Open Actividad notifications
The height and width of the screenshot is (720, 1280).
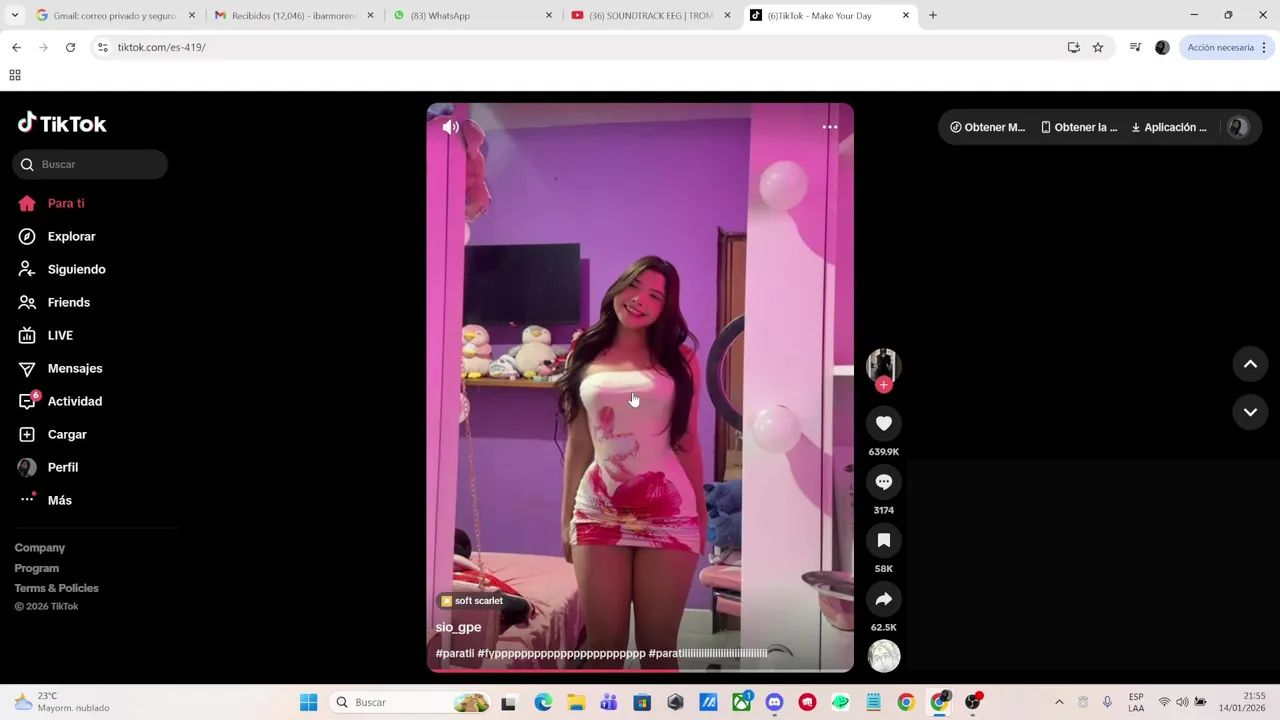75,401
